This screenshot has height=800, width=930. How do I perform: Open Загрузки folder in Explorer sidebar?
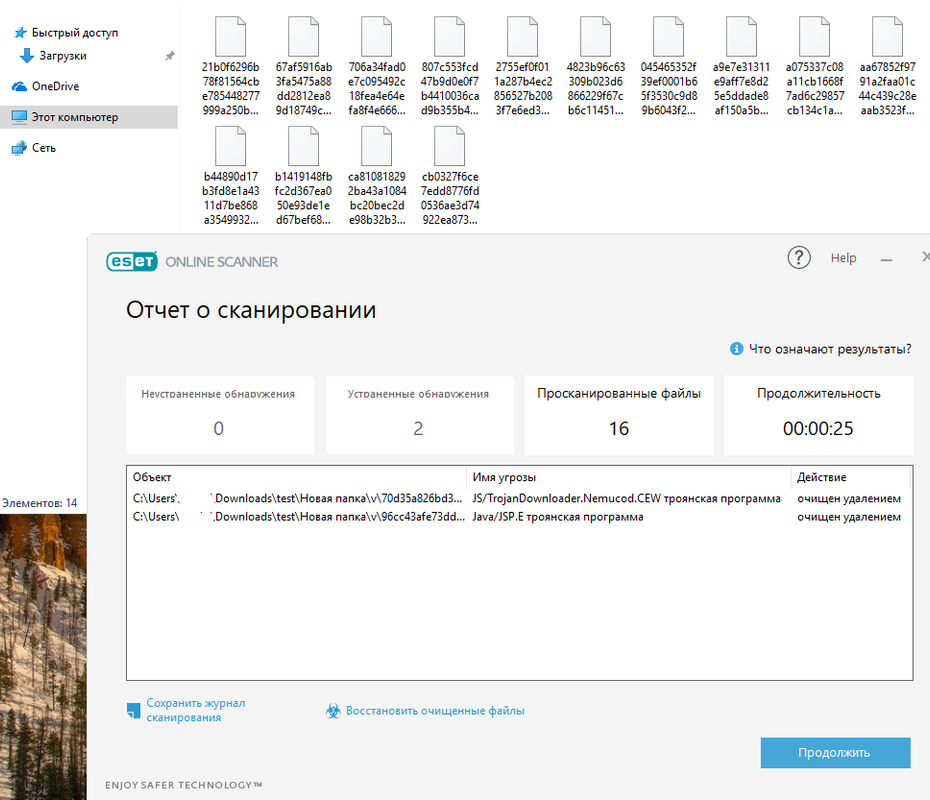pyautogui.click(x=63, y=56)
